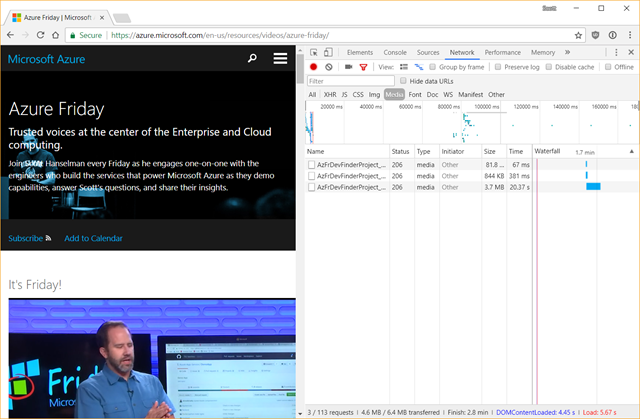The image size is (640, 419).
Task: Check the Disable cache option
Action: click(x=549, y=67)
